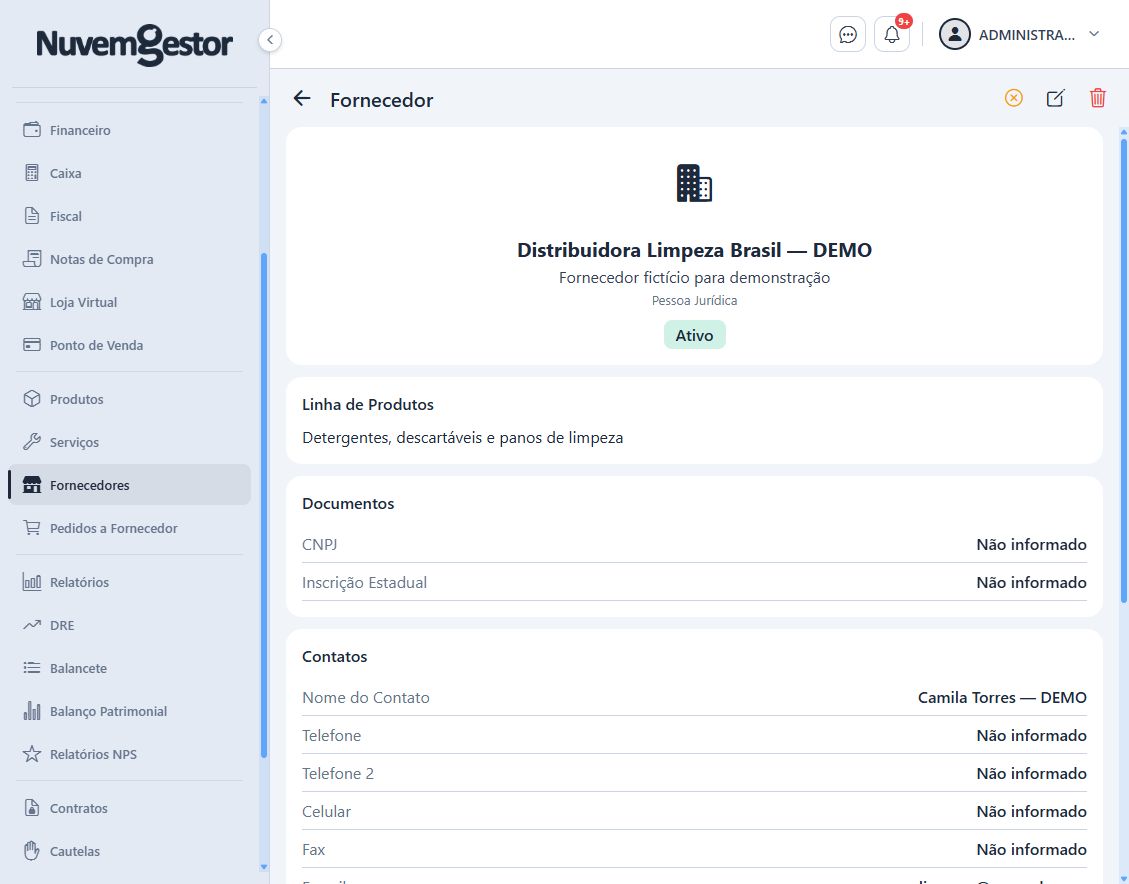Click the Fornecedor fictício para demonstração subtitle

[694, 278]
